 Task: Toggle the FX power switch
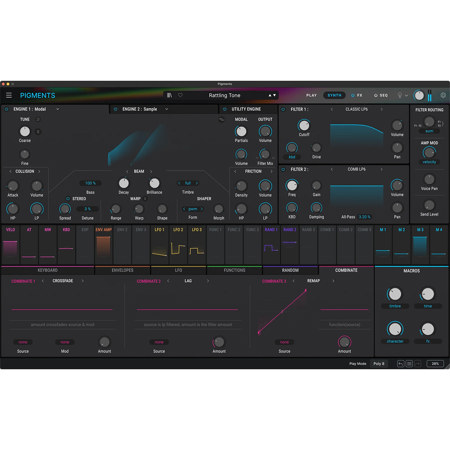click(353, 95)
